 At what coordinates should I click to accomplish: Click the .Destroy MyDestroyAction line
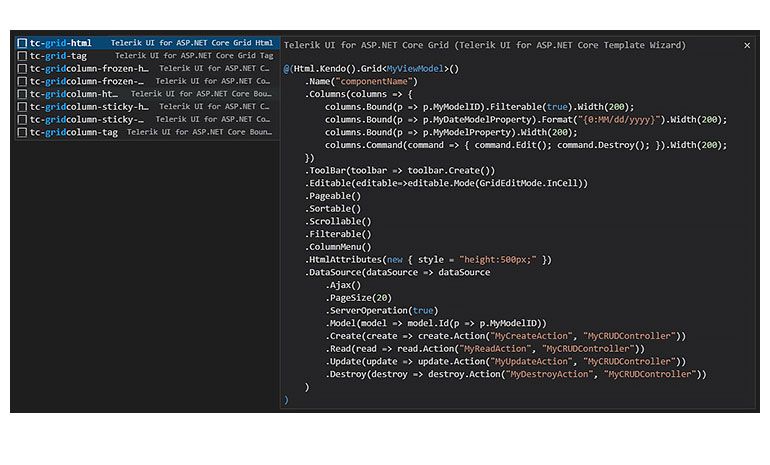coord(516,375)
